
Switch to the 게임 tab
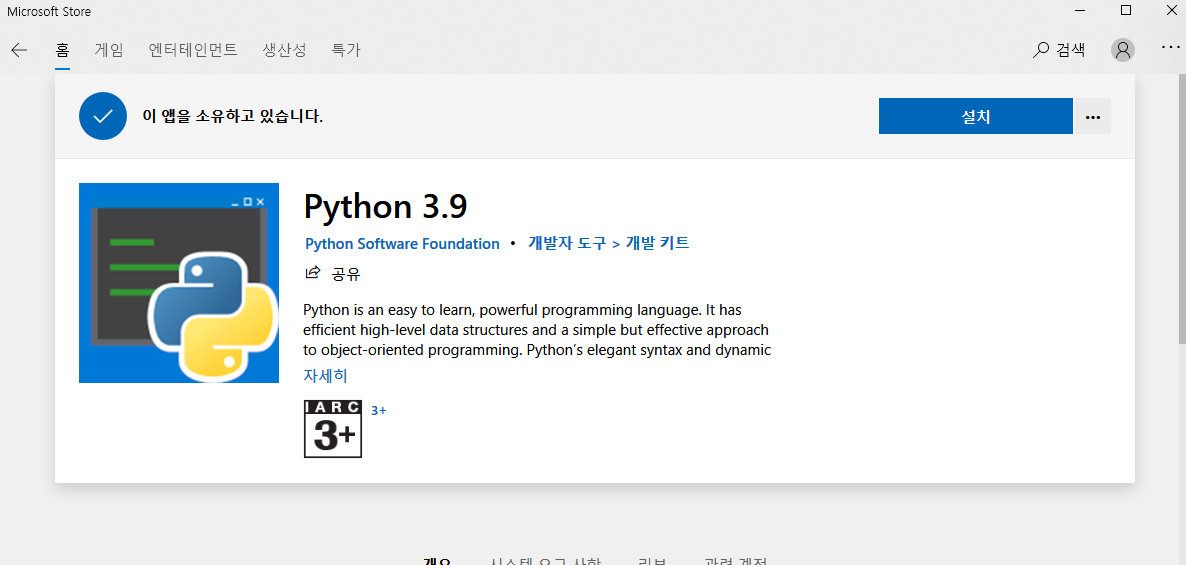[x=109, y=51]
